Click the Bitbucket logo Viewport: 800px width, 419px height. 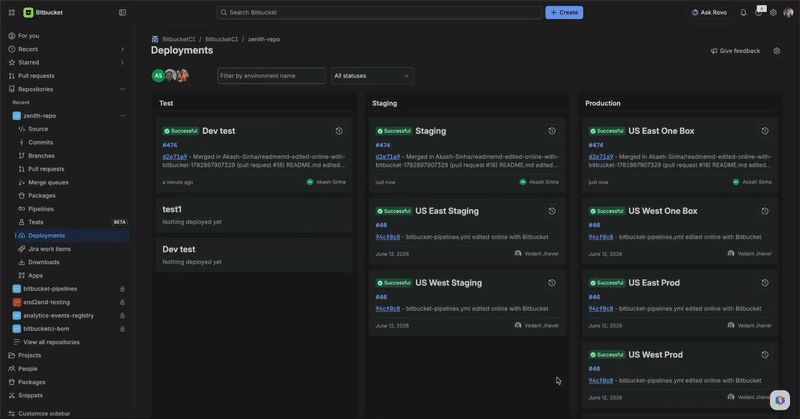pyautogui.click(x=43, y=12)
